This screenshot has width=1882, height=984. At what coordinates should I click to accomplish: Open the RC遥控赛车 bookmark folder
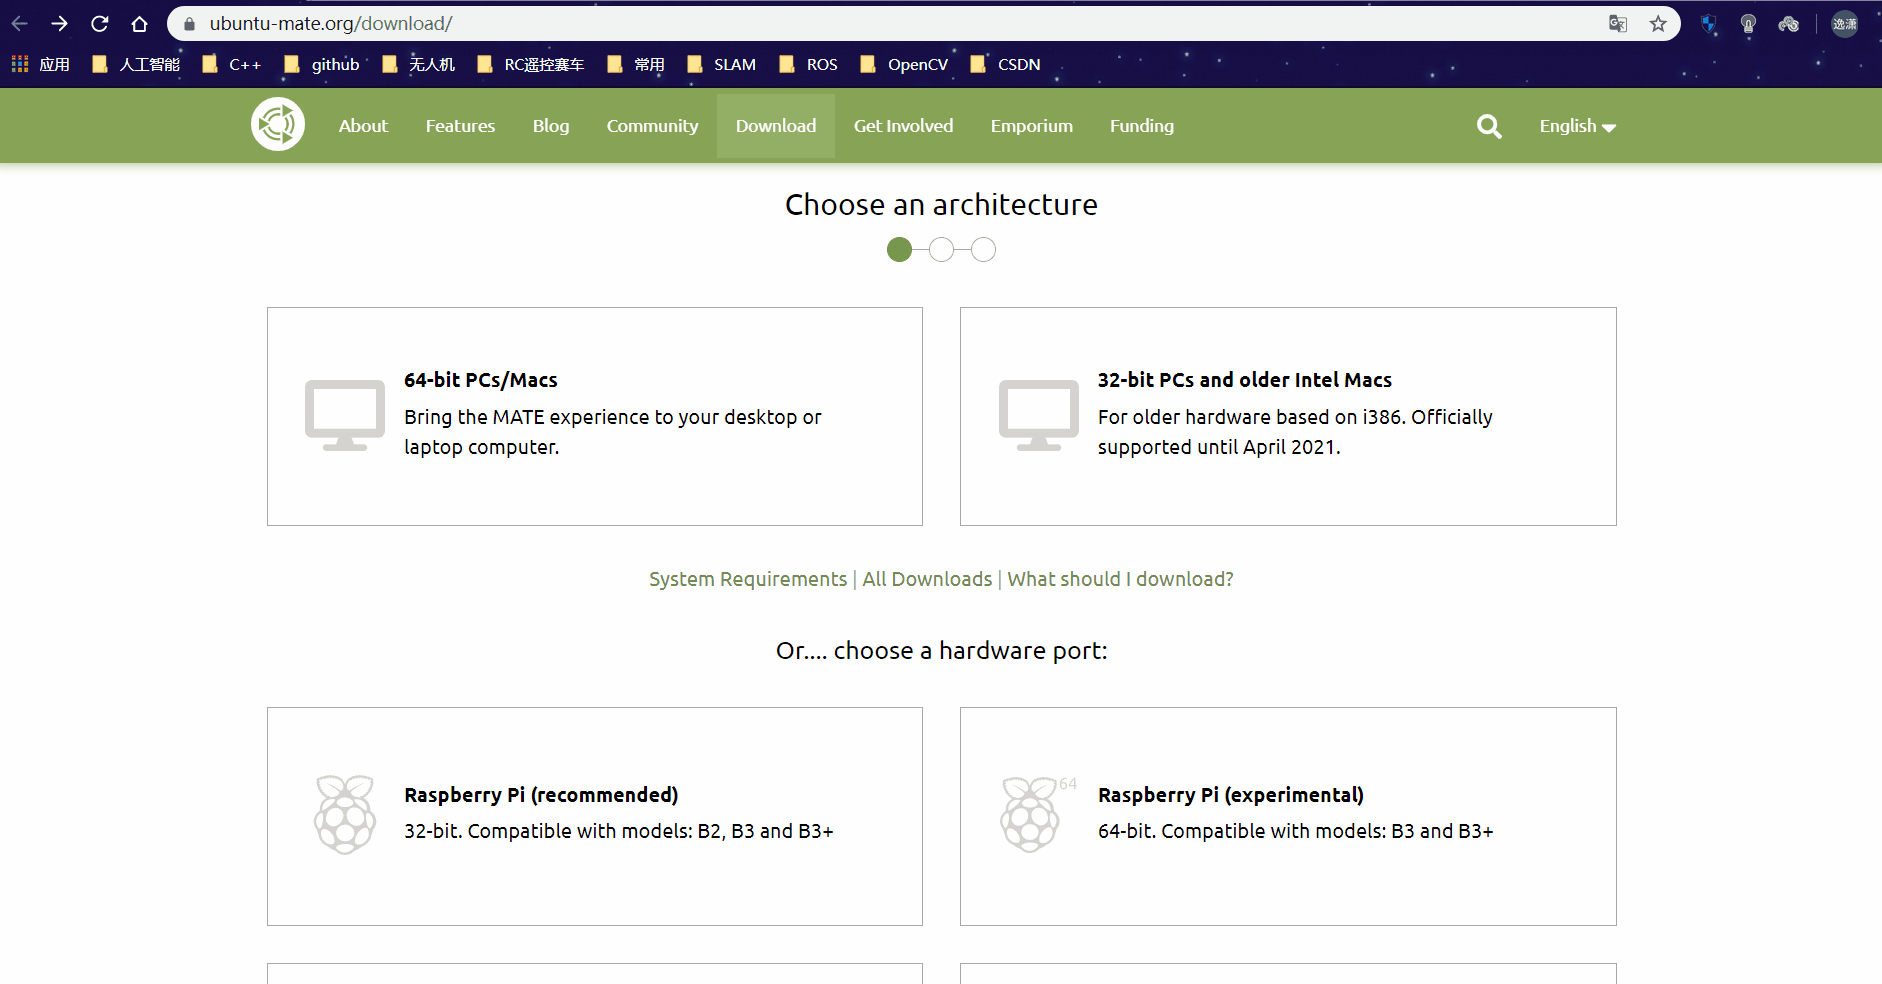click(531, 64)
